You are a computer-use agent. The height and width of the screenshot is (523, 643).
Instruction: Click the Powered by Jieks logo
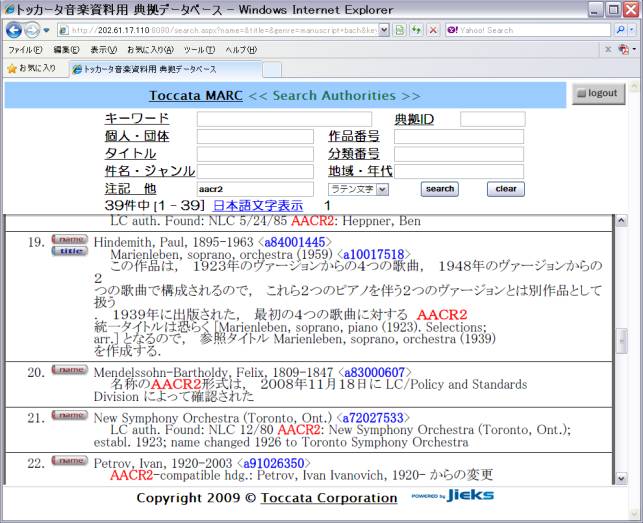pos(453,496)
